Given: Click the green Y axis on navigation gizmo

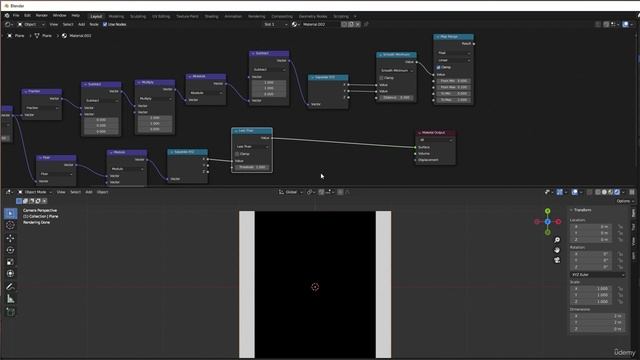Looking at the screenshot, I should tap(548, 211).
